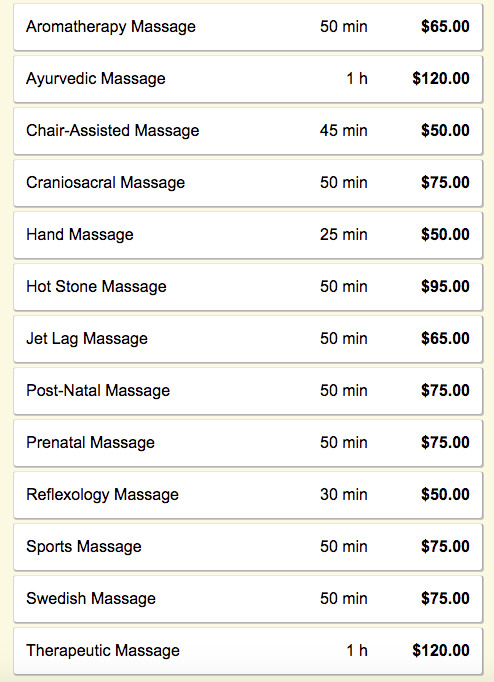The height and width of the screenshot is (682, 494).
Task: Choose the Ayurvedic Massage option
Action: 248,79
